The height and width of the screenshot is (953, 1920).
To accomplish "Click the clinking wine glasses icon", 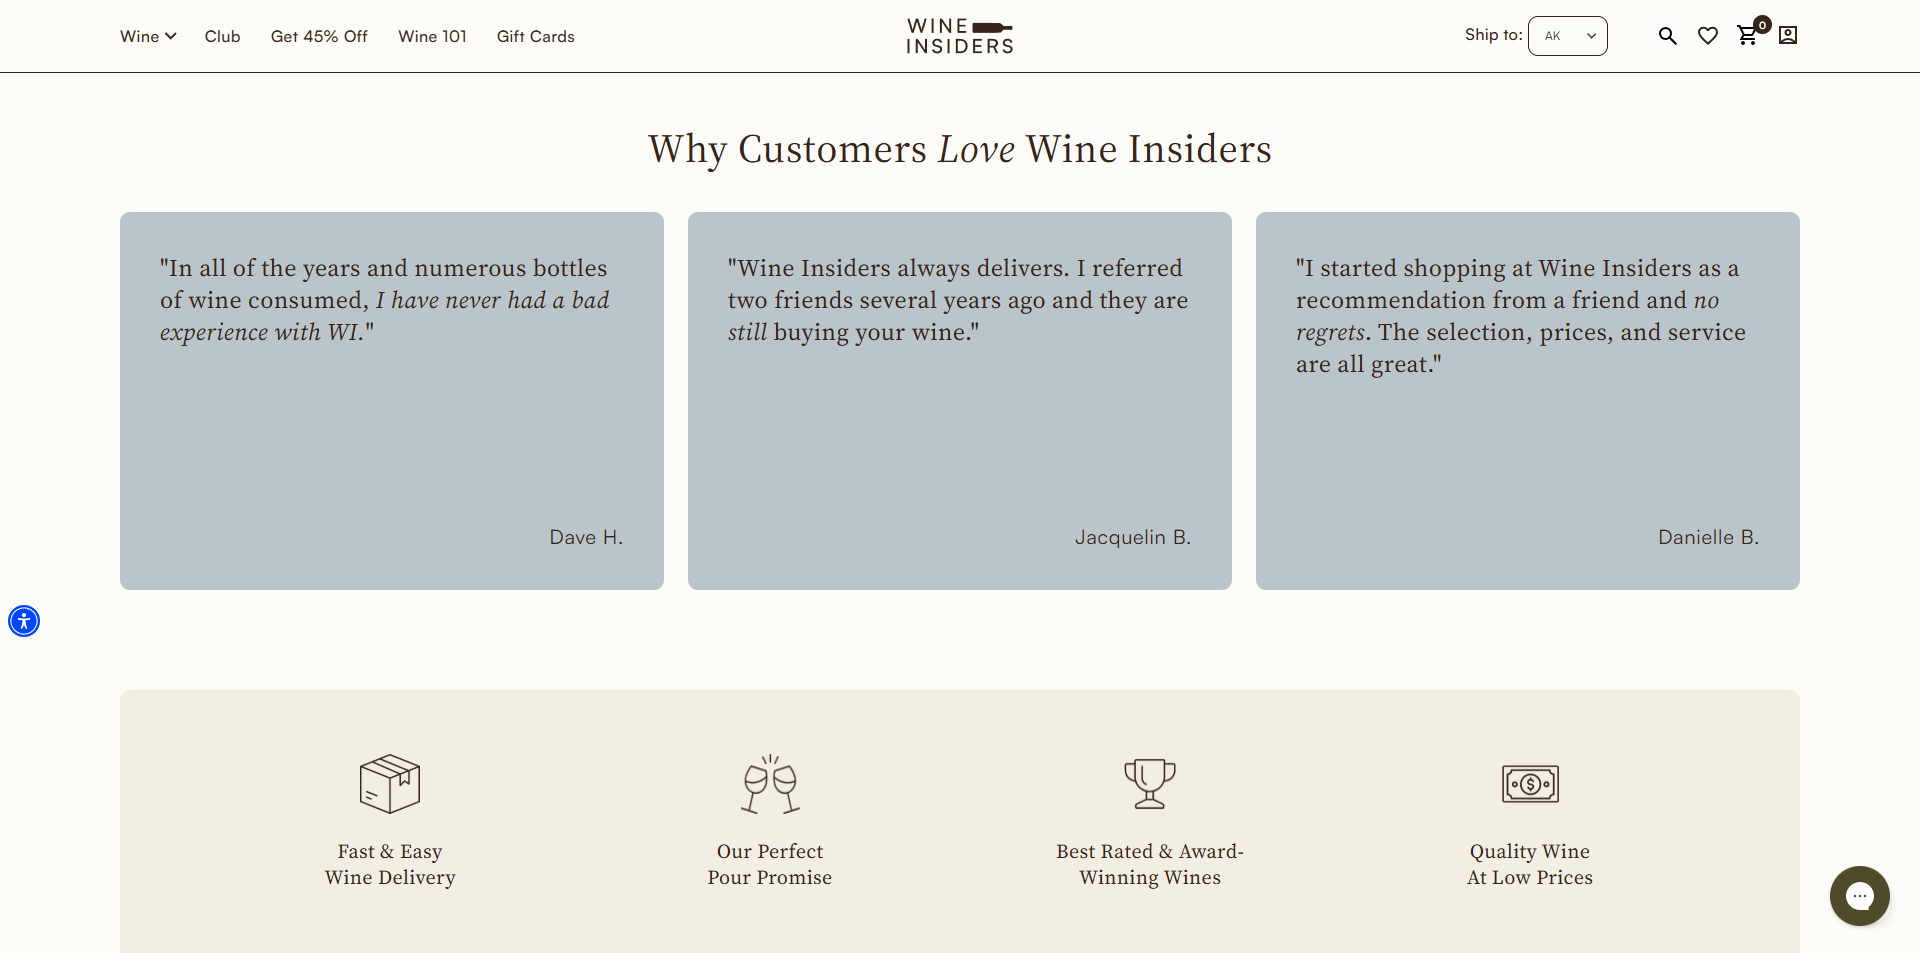I will [769, 784].
